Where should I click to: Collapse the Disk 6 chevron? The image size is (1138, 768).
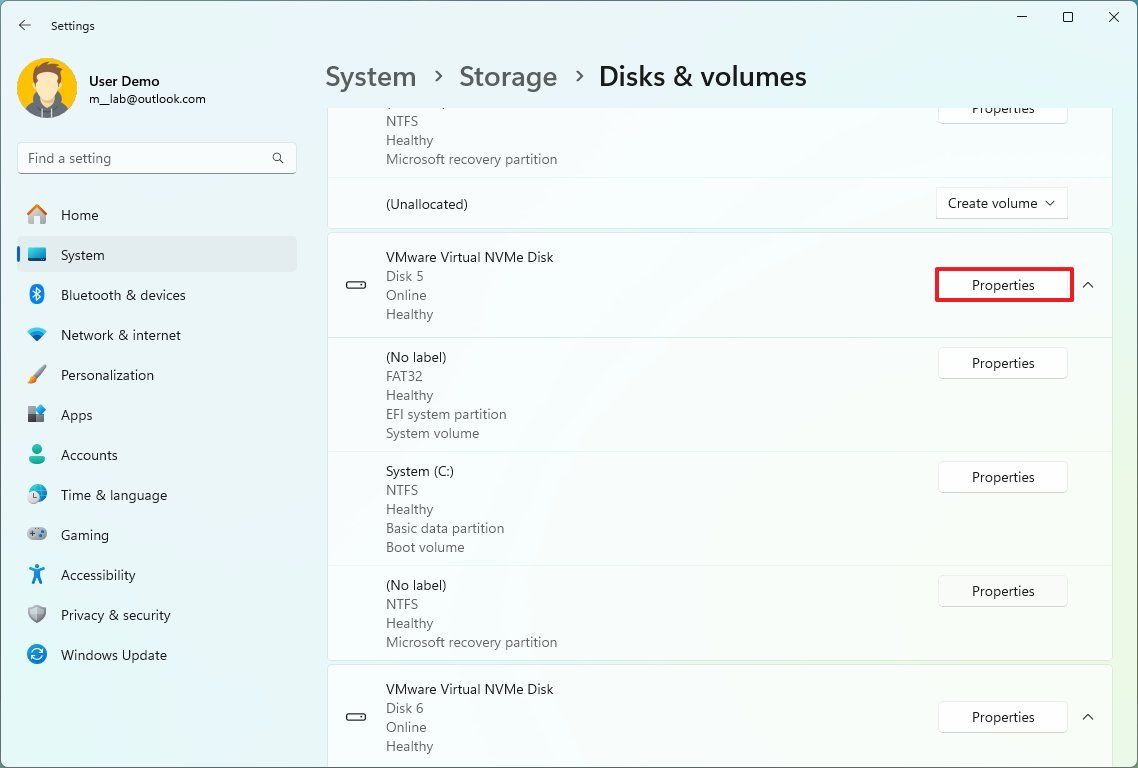pos(1088,717)
